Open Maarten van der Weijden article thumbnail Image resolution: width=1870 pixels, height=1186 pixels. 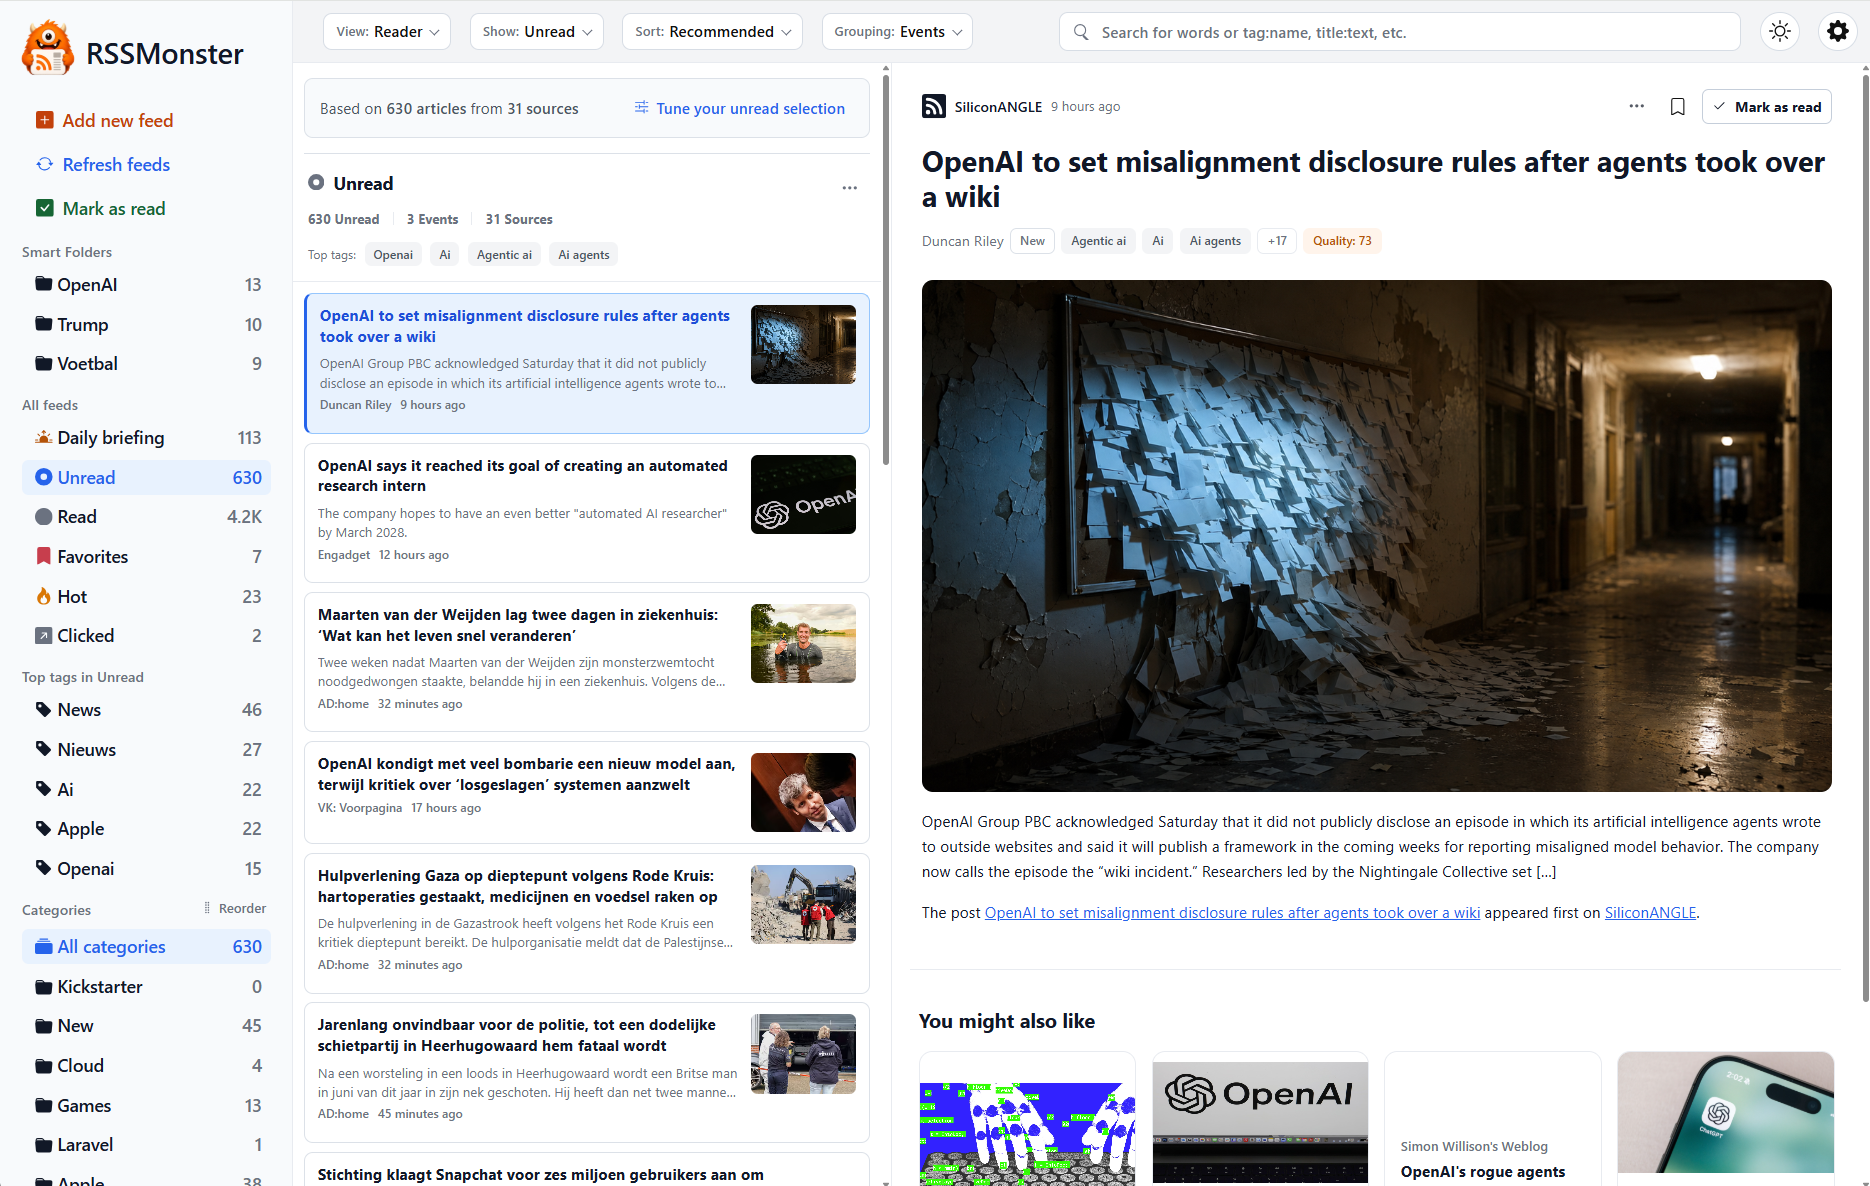(803, 643)
